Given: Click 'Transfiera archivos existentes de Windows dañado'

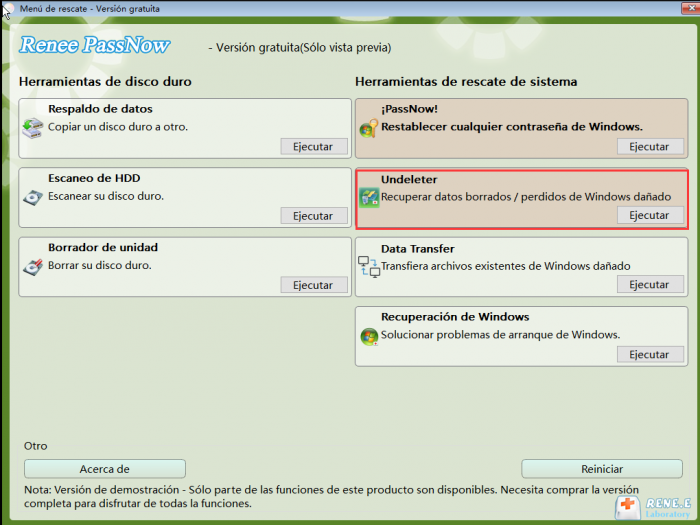Looking at the screenshot, I should coord(505,266).
